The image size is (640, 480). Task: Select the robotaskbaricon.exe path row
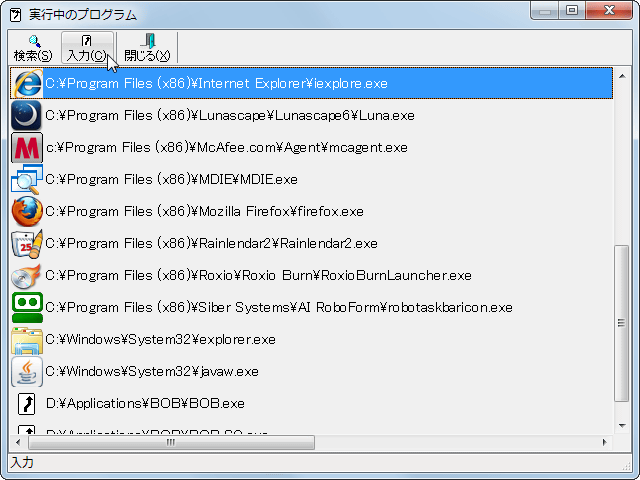click(311, 307)
